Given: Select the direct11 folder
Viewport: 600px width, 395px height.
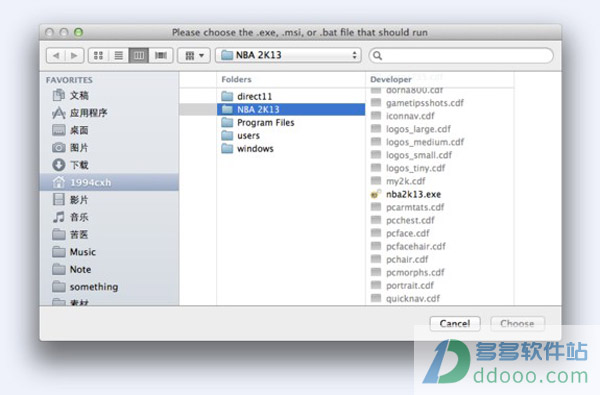Looking at the screenshot, I should pyautogui.click(x=291, y=96).
